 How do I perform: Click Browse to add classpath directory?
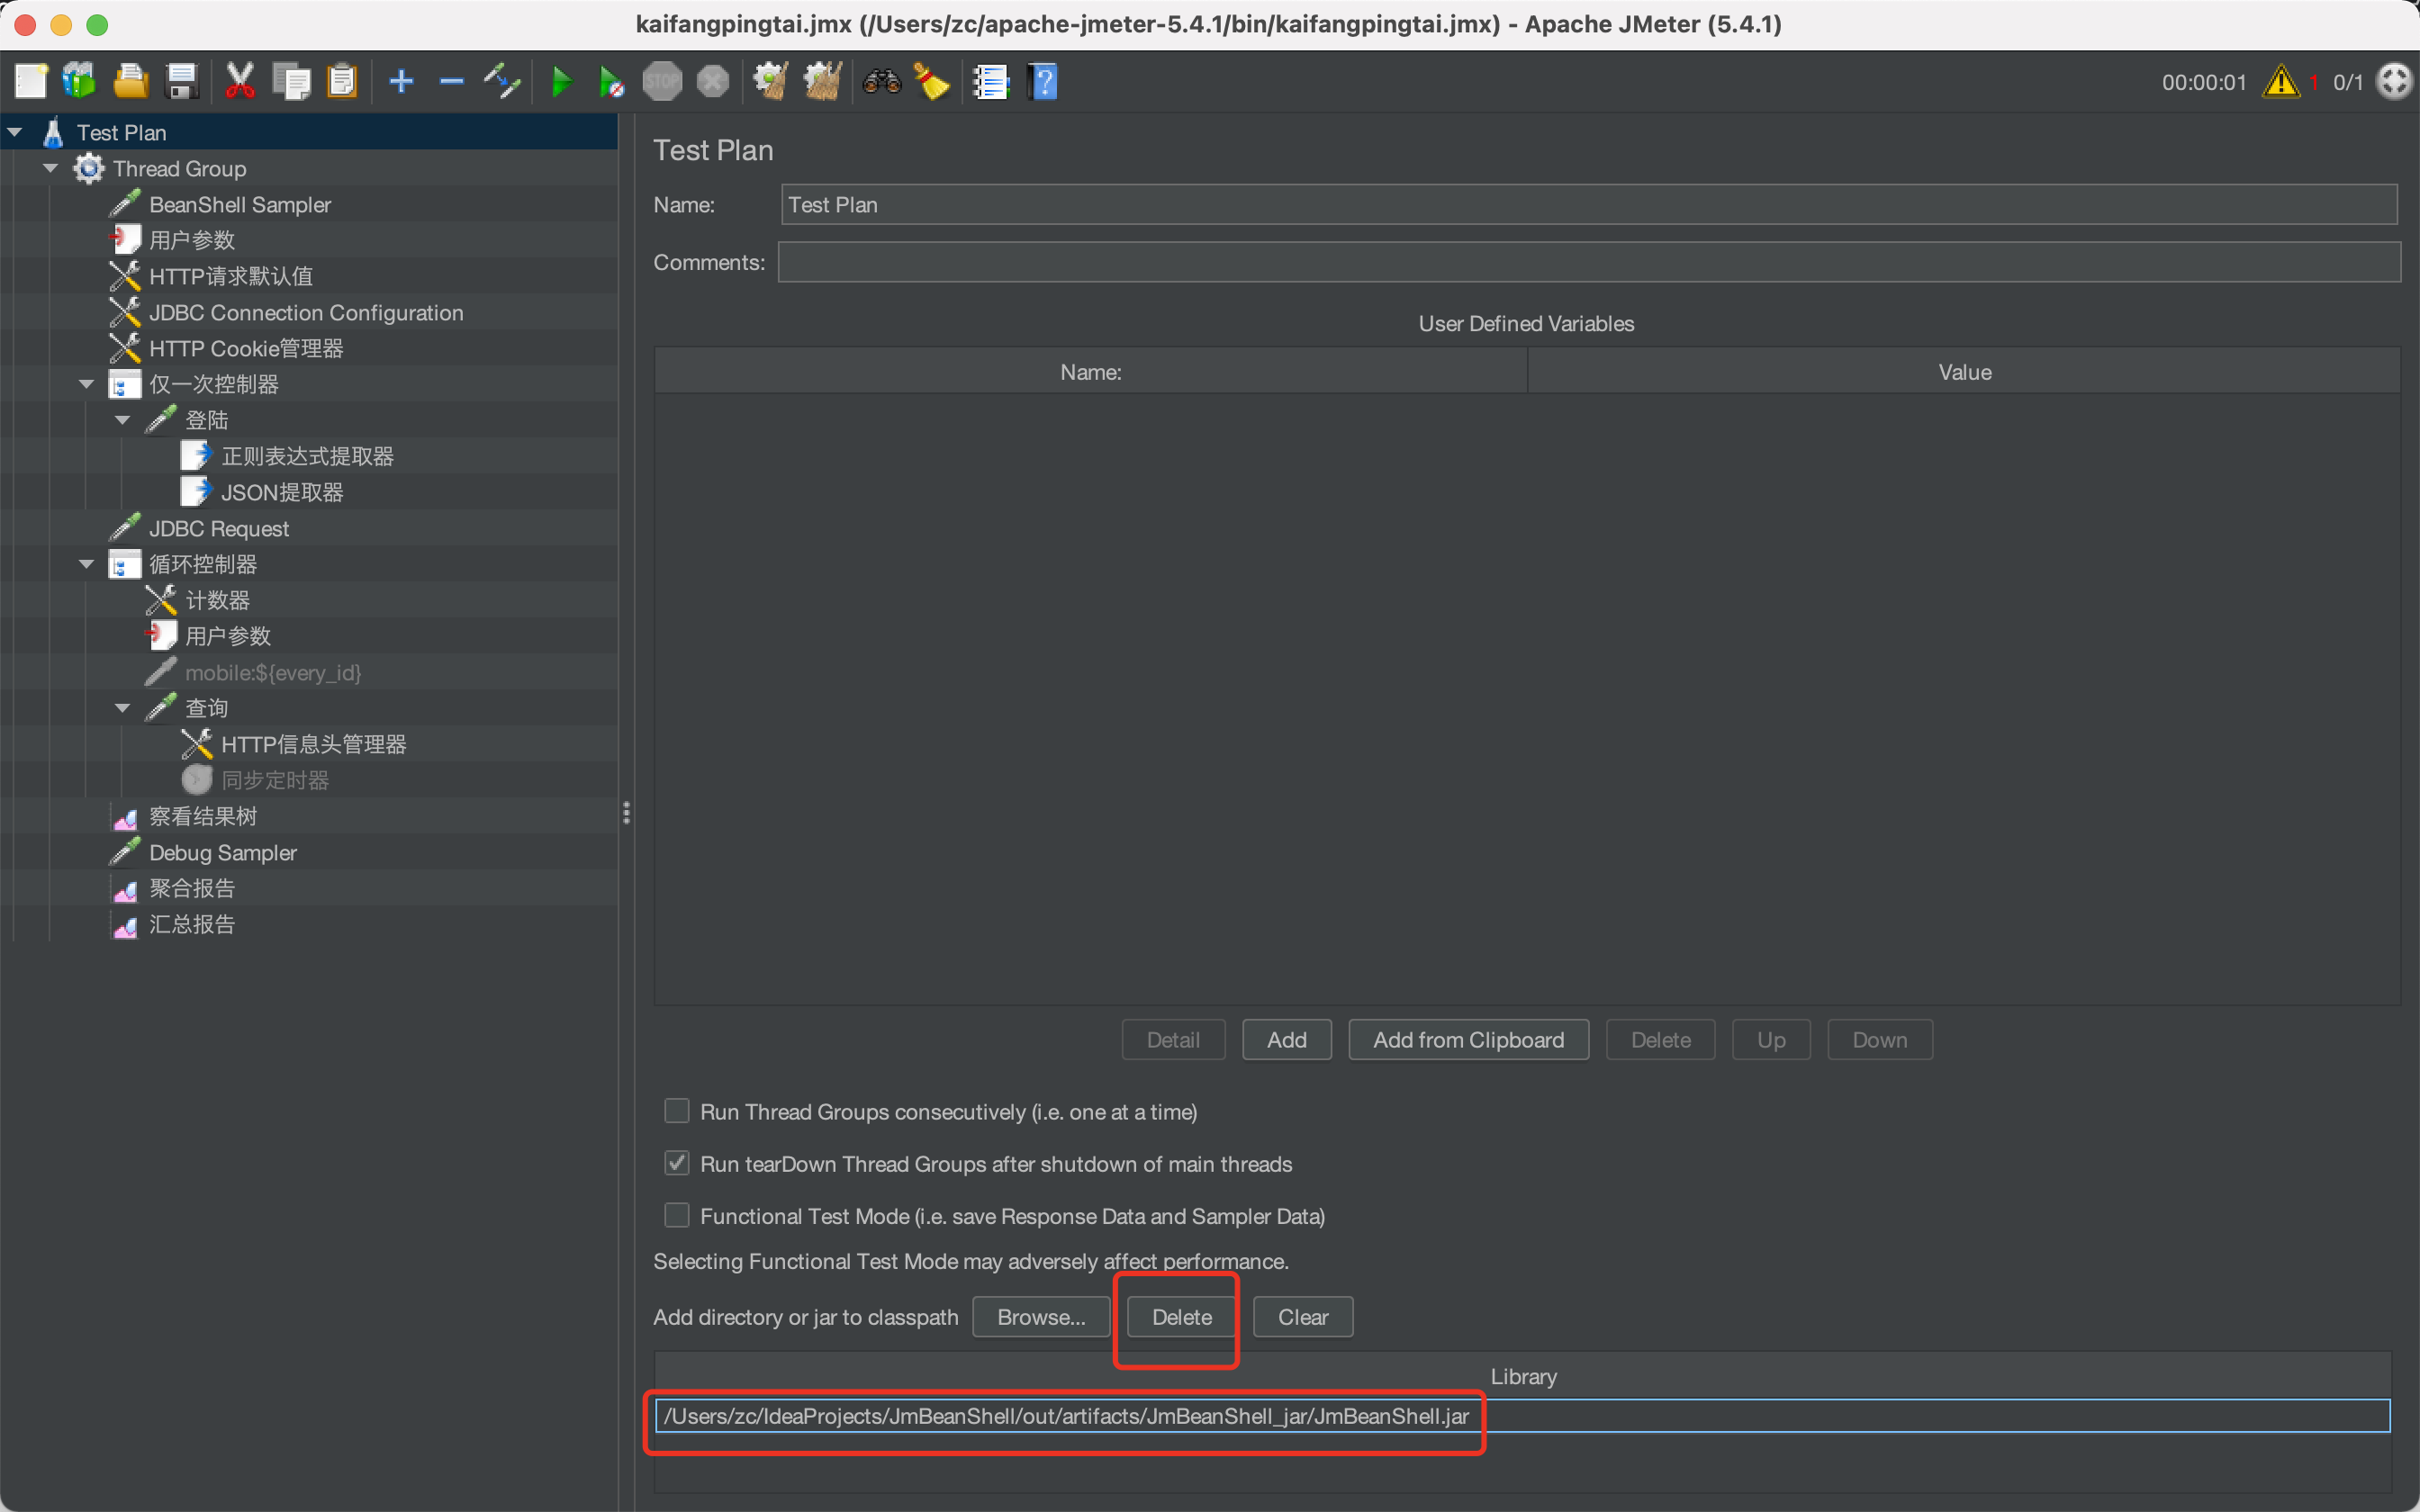coord(1040,1315)
